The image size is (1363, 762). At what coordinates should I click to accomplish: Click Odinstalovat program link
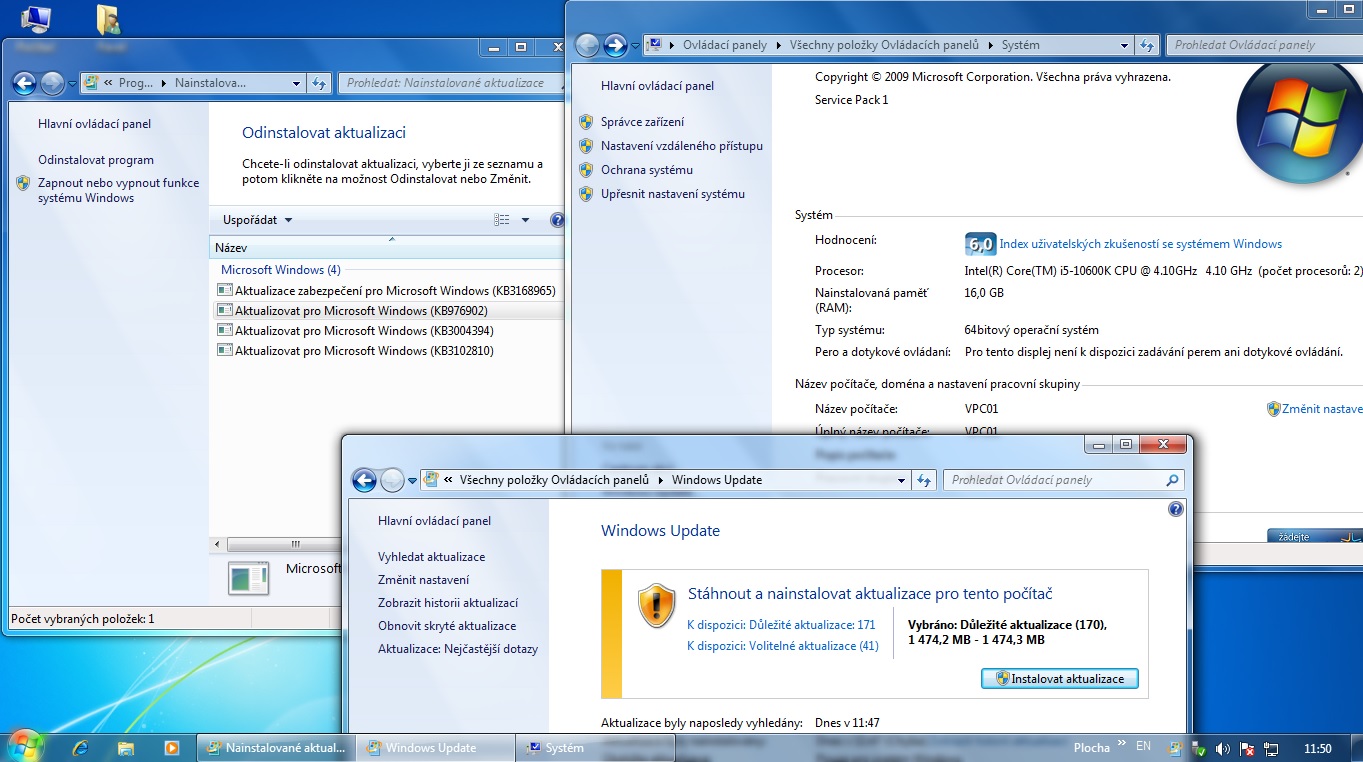click(x=96, y=160)
